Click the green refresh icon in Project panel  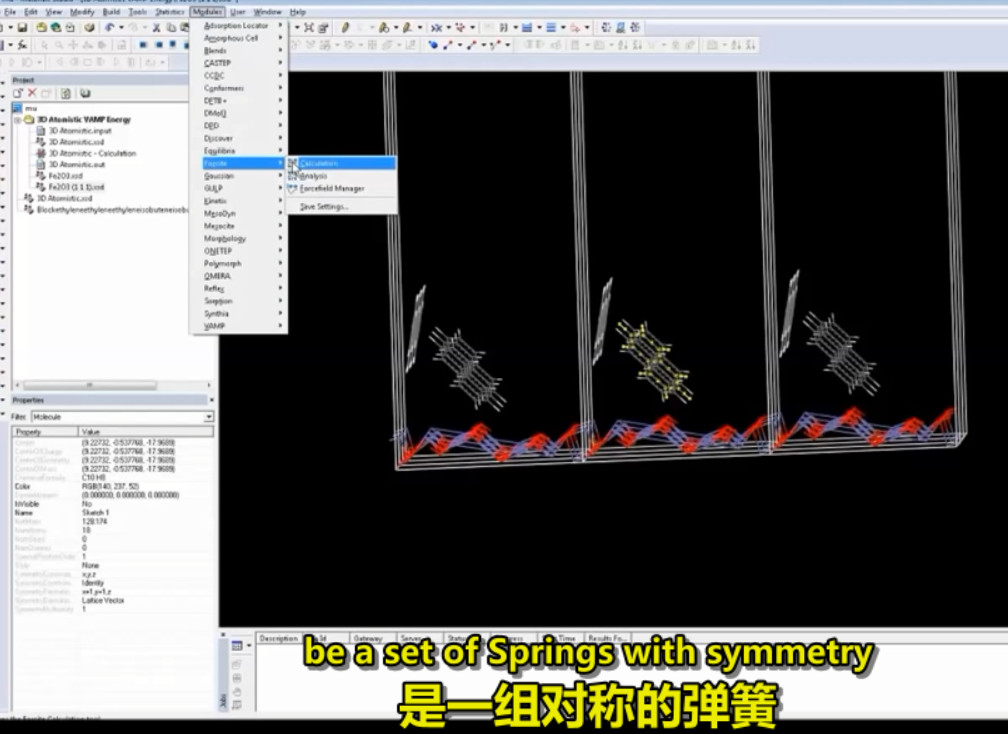[66, 93]
